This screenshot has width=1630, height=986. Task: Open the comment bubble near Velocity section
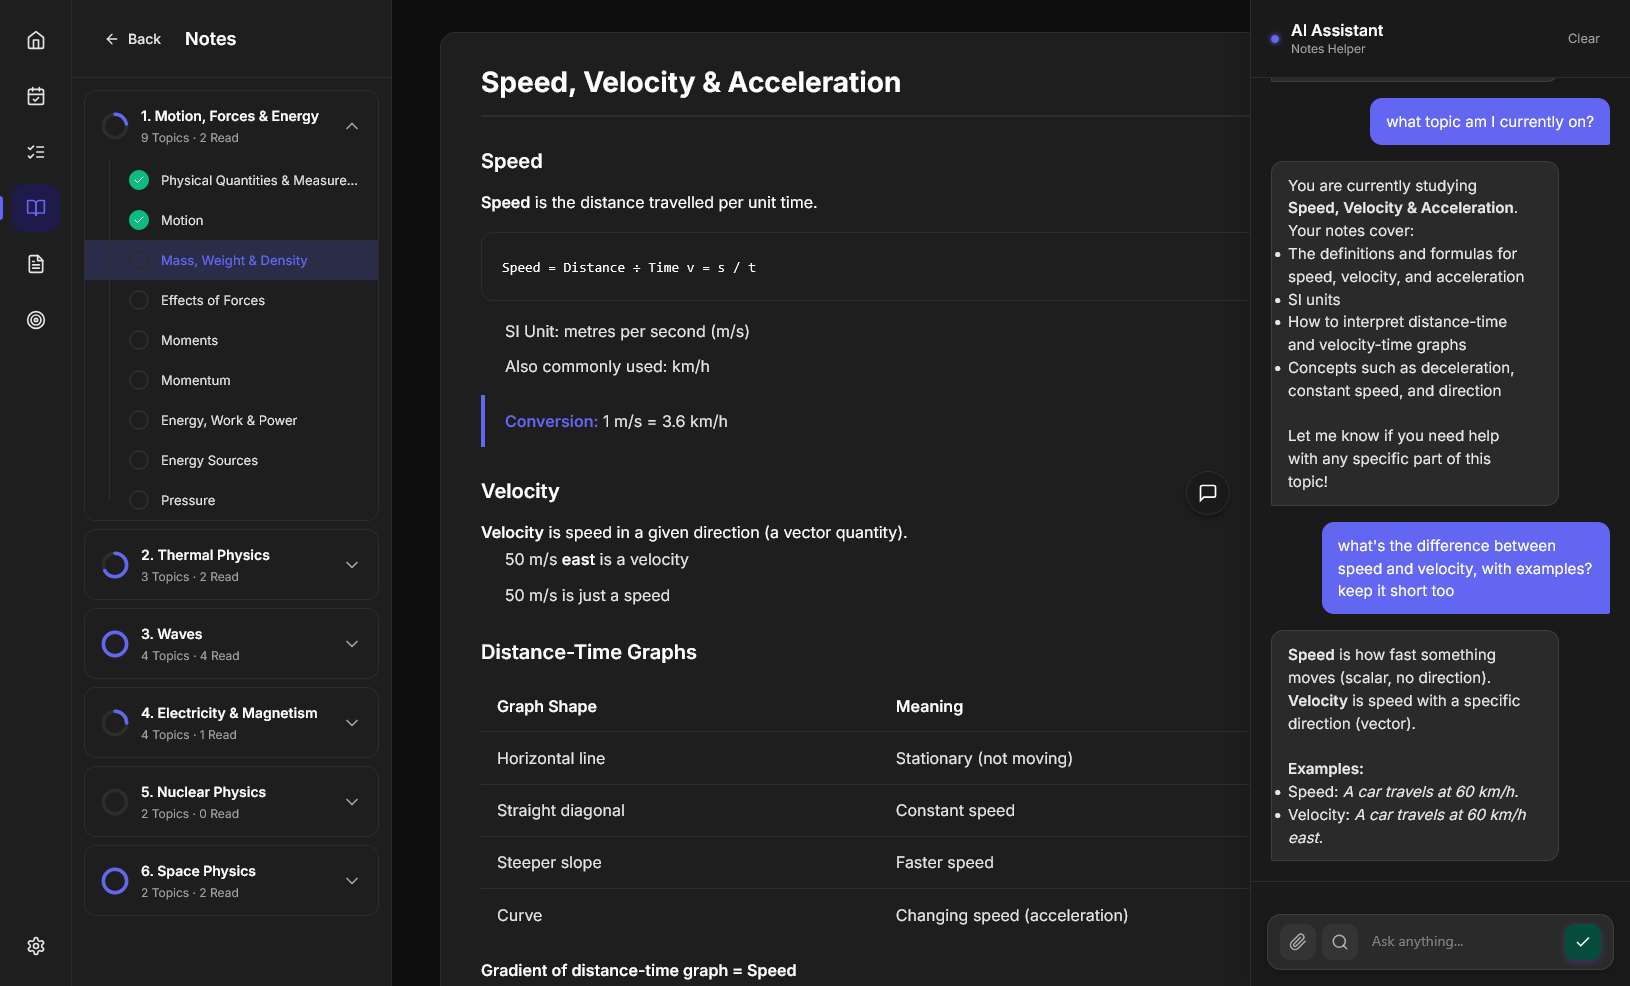click(x=1208, y=493)
